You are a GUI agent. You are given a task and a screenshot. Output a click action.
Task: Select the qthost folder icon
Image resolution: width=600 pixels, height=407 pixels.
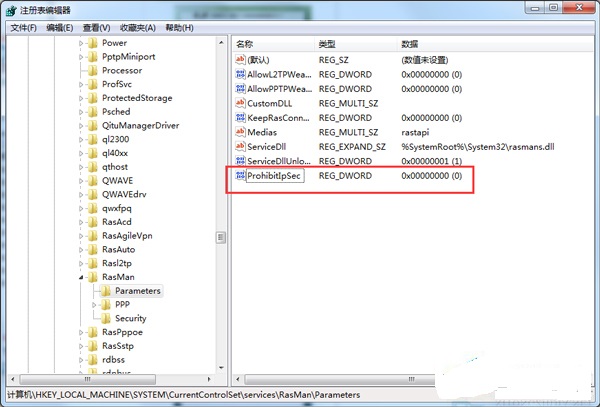click(93, 167)
